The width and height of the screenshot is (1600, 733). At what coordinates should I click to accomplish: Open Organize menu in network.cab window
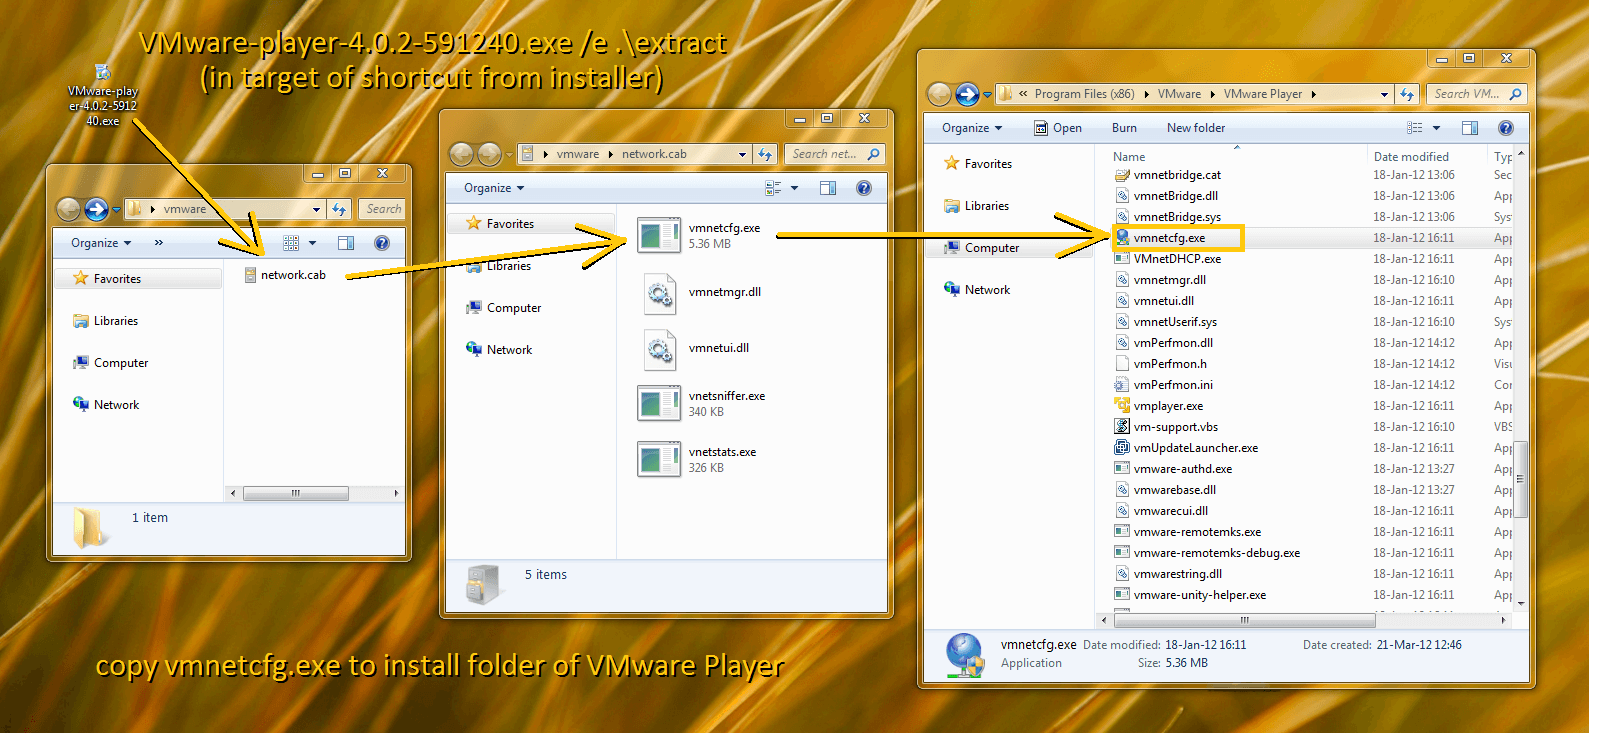coord(494,188)
